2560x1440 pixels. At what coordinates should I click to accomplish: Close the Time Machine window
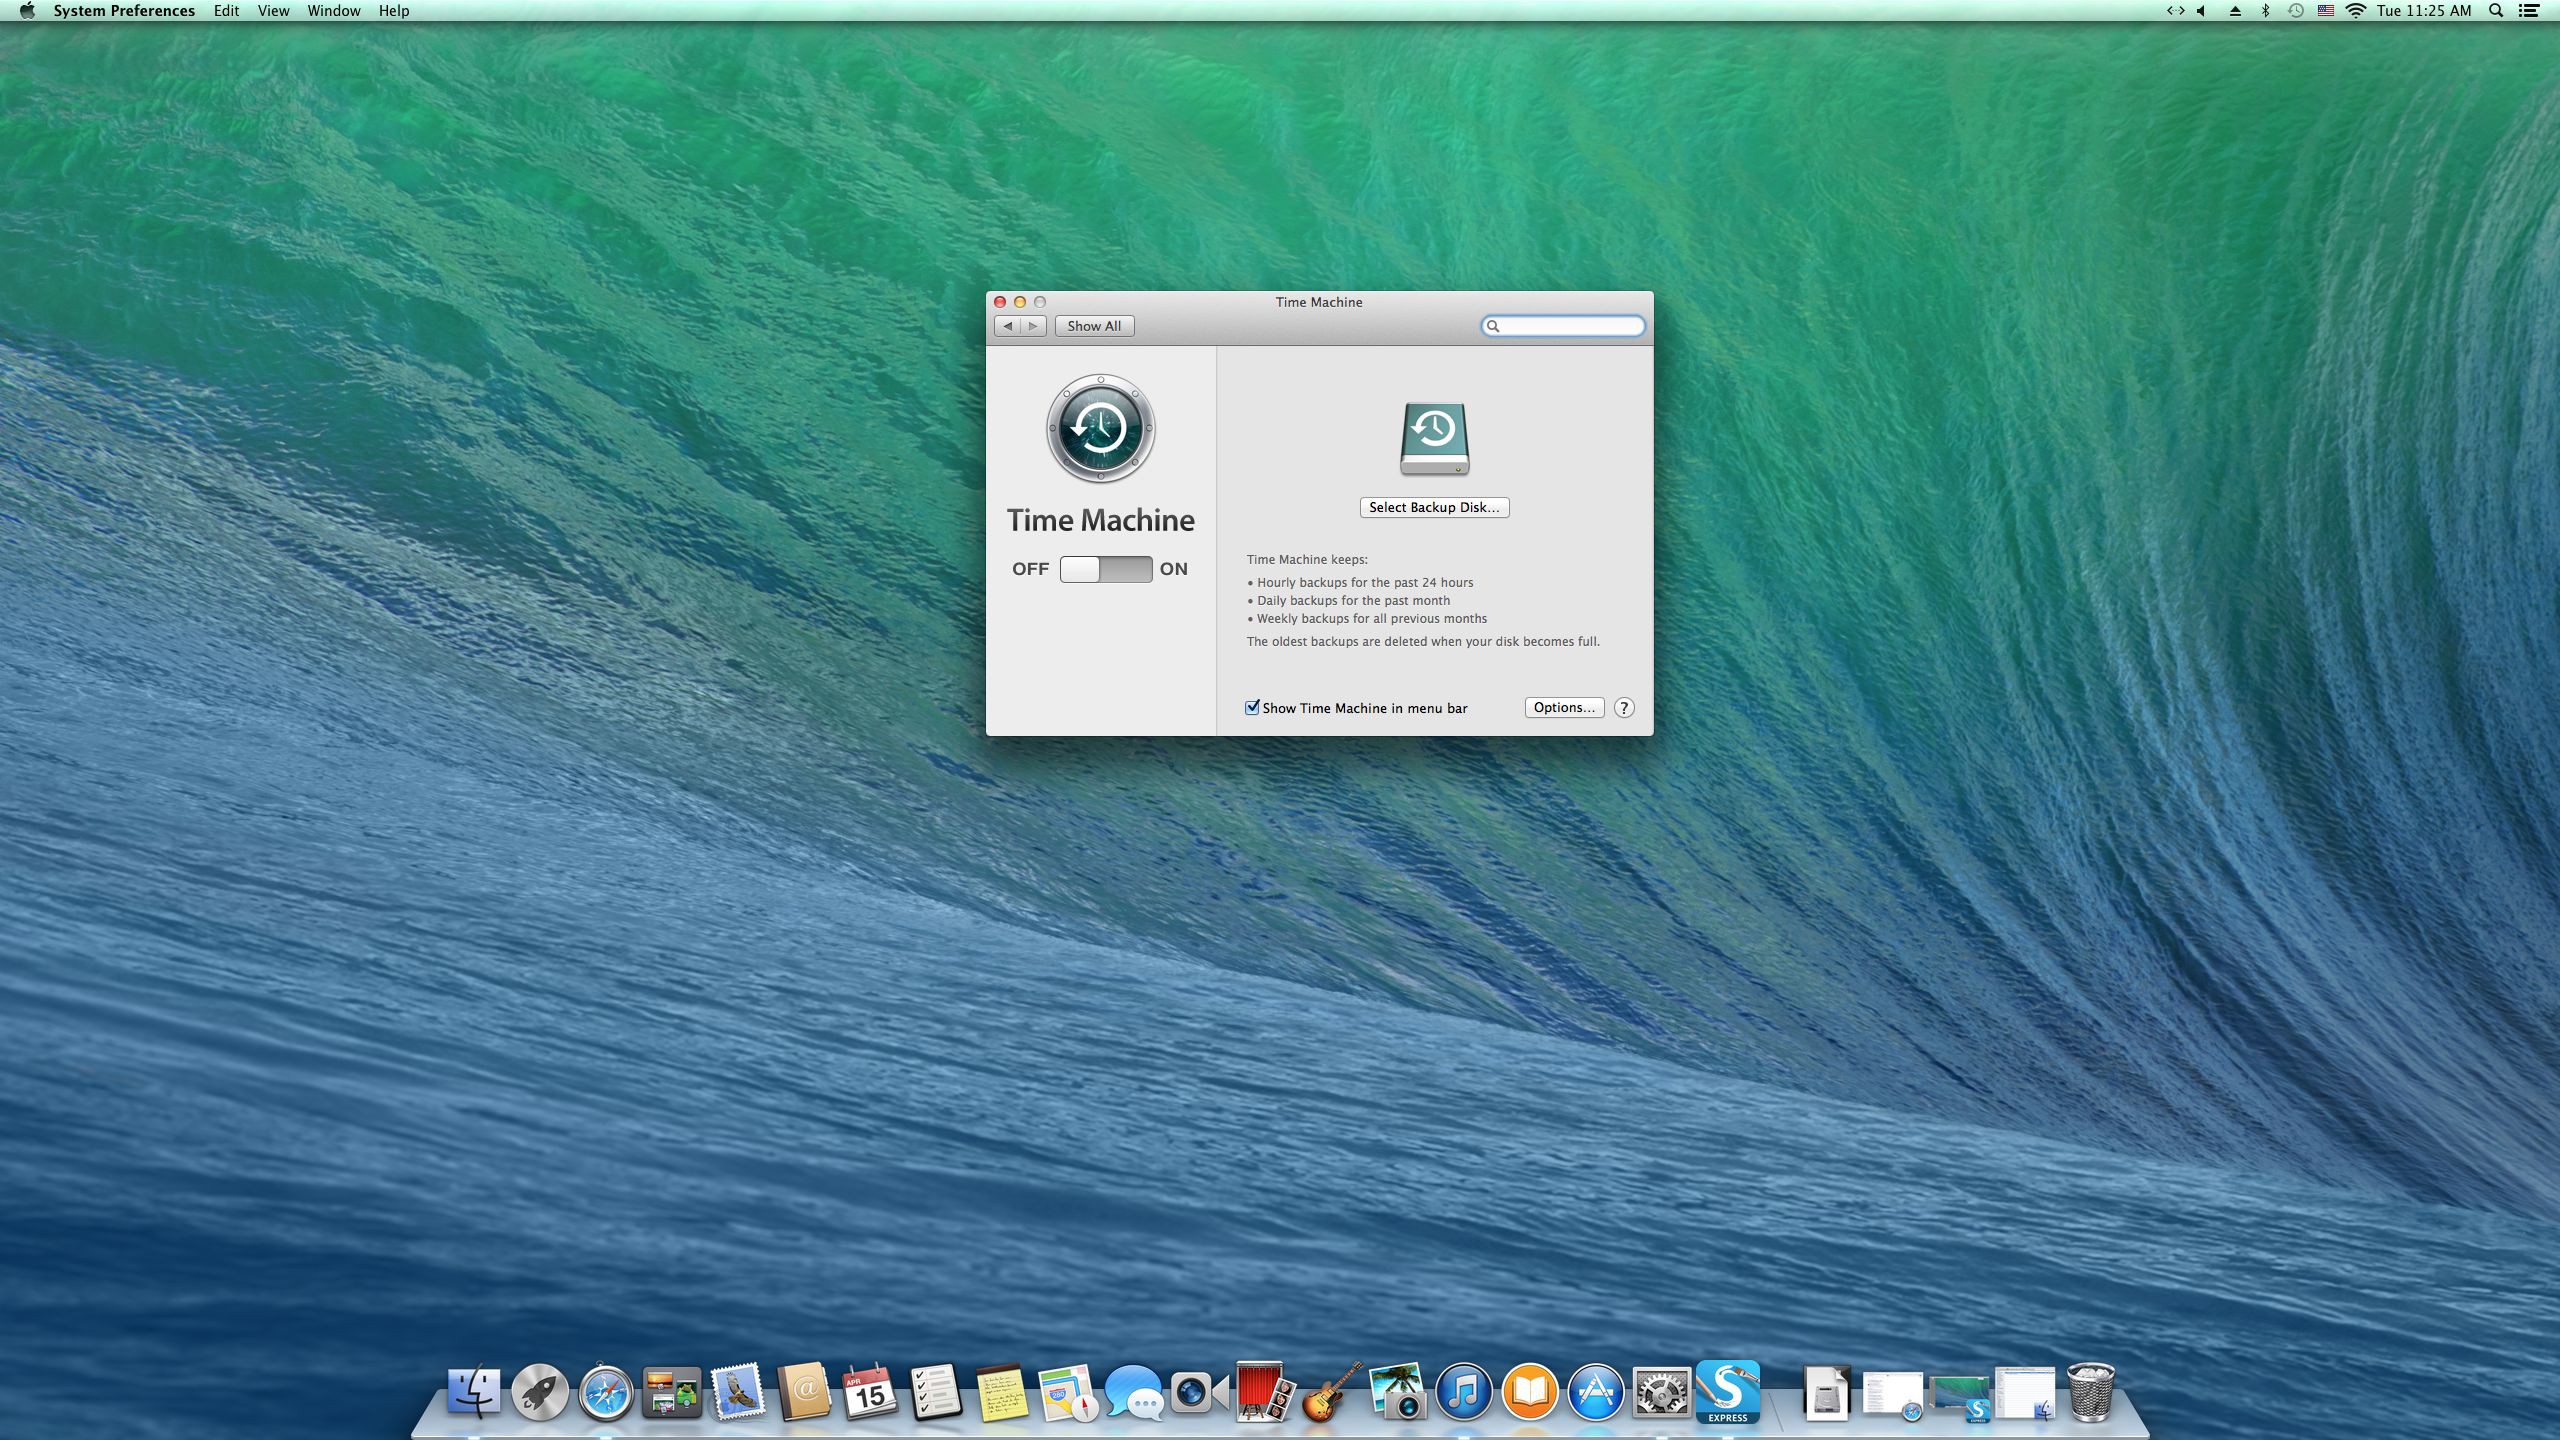click(x=1000, y=302)
